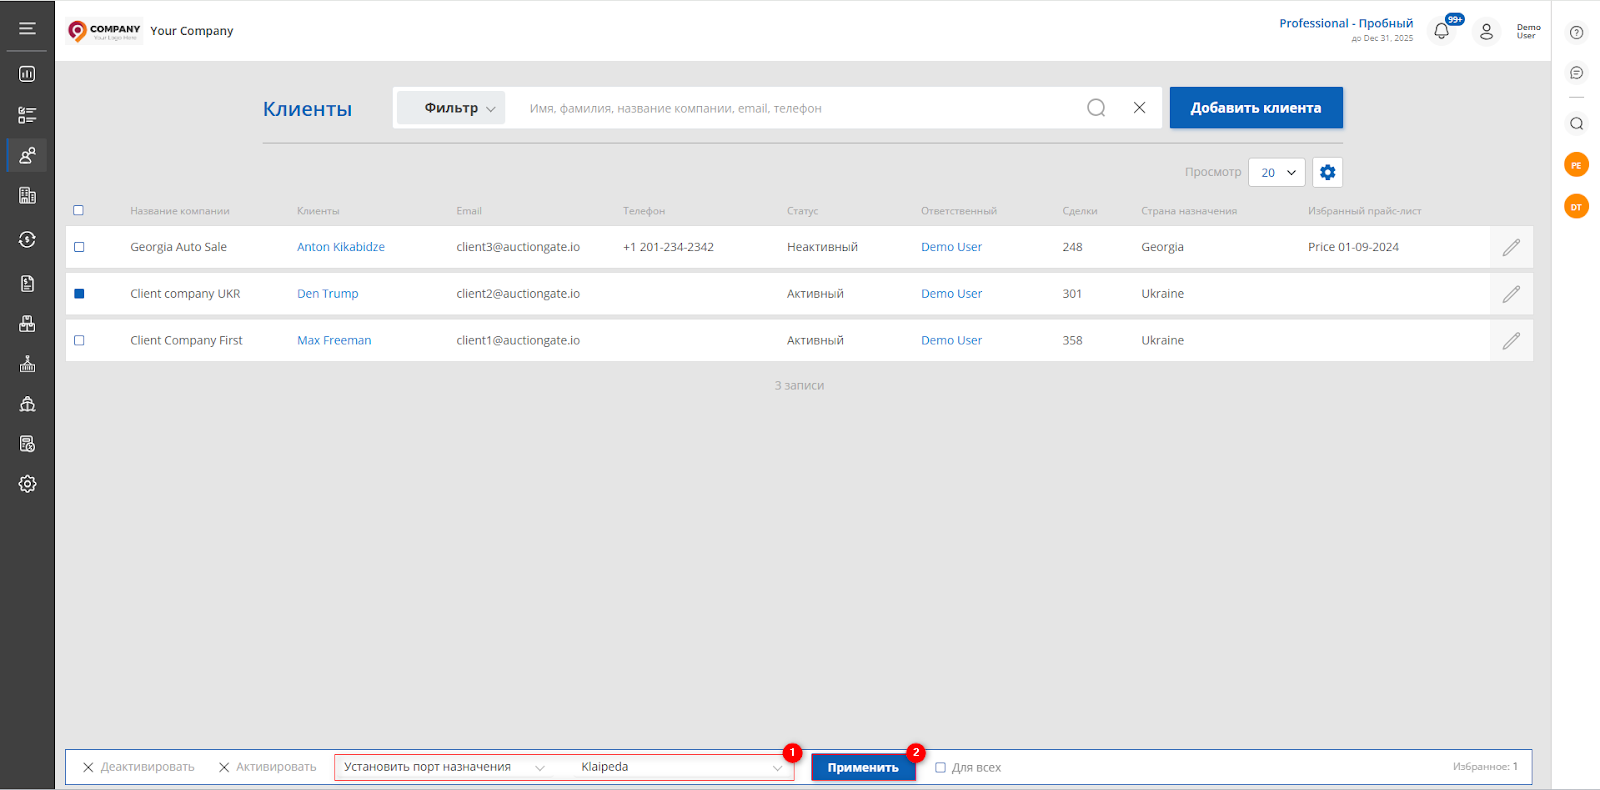Toggle the select-all checkbox in the table header
The image size is (1600, 790).
click(78, 210)
